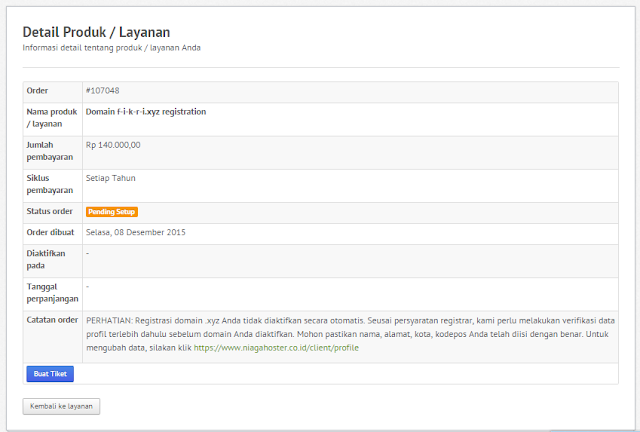Screen dimensions: 640x432
Task: Click the Detail Produk / Layanan heading
Action: click(x=96, y=32)
